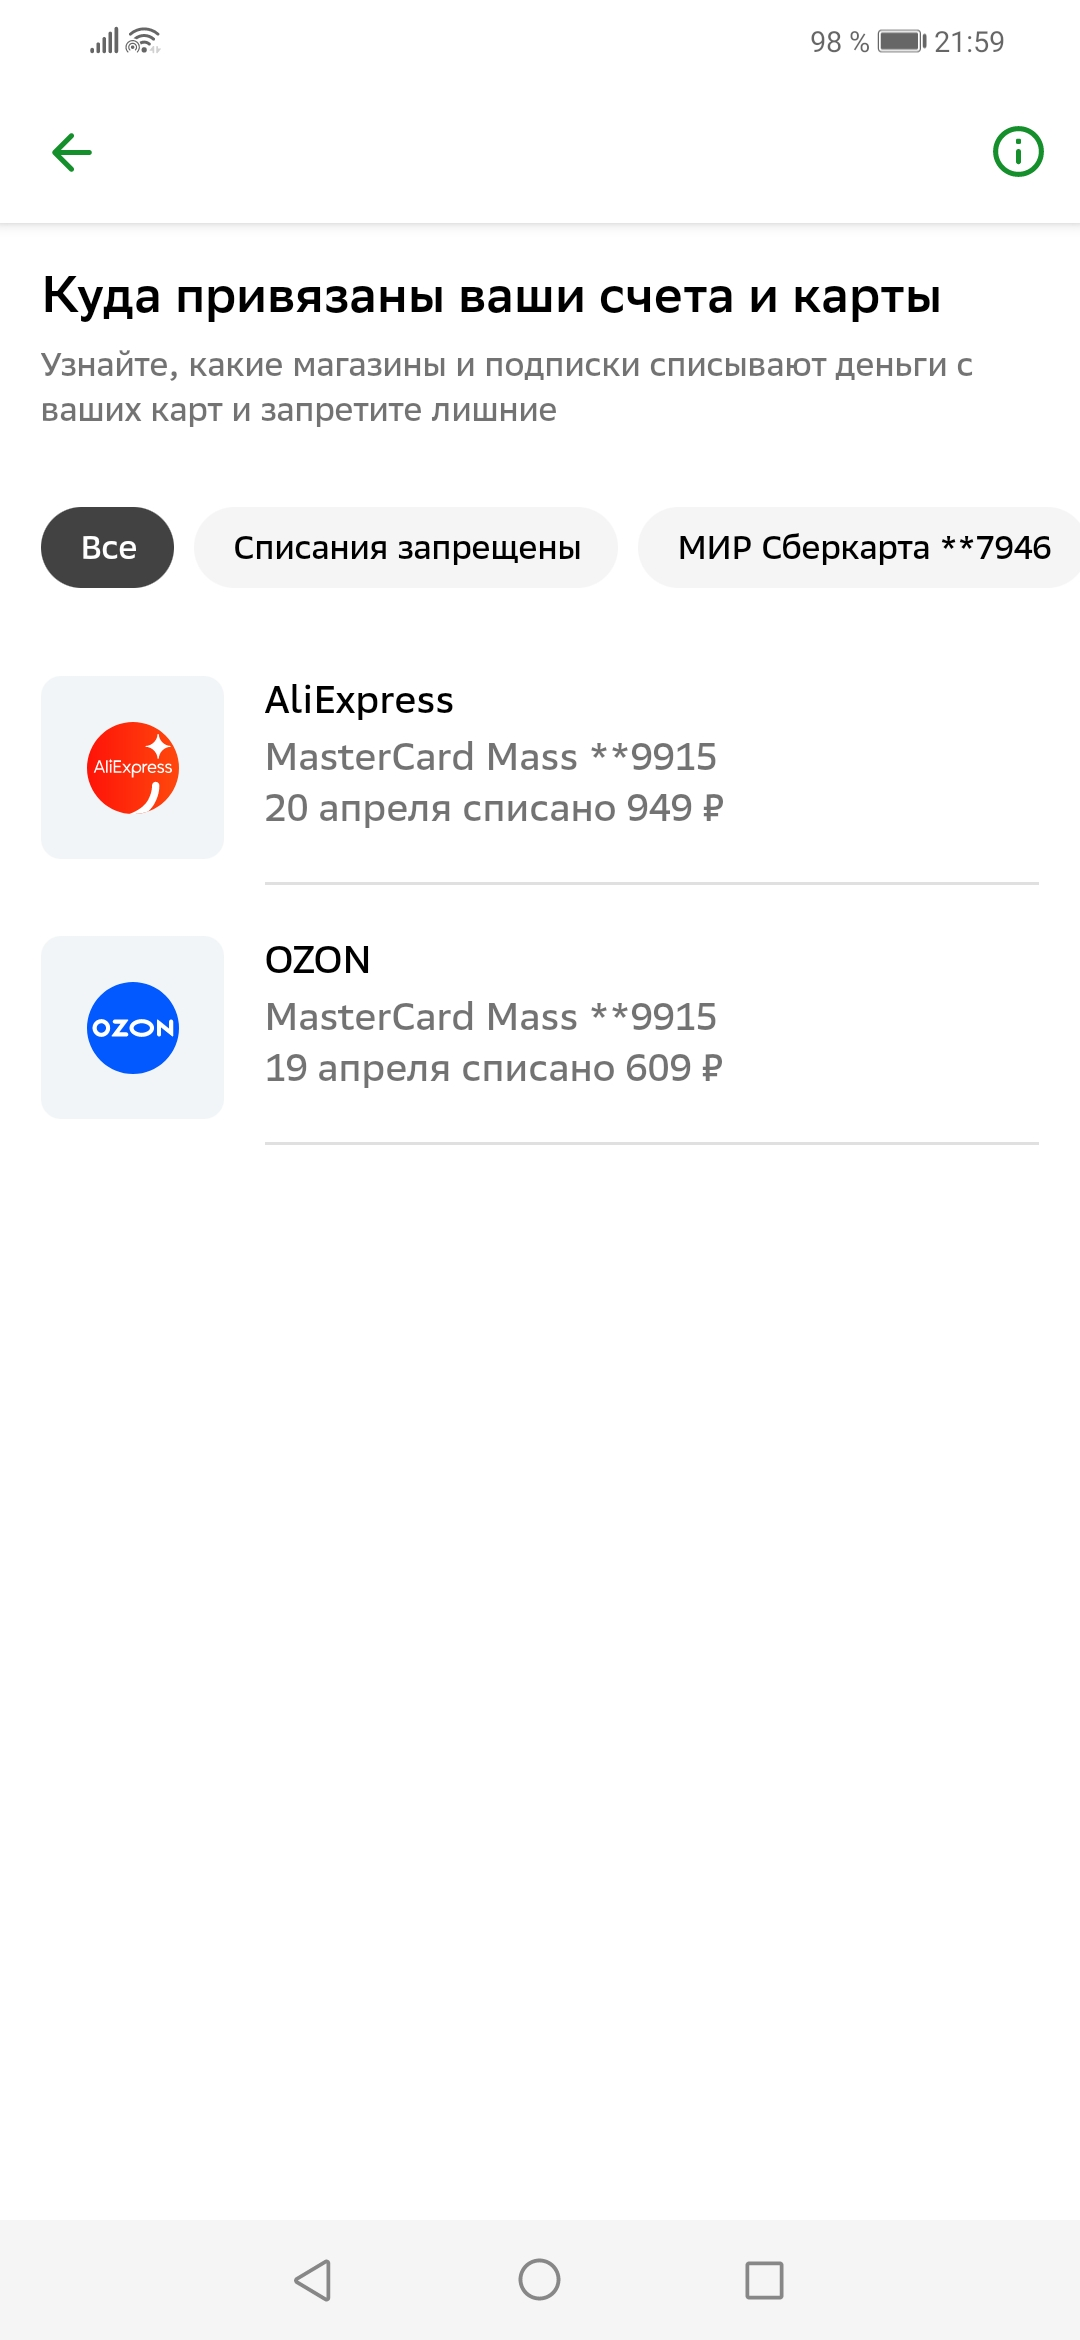Tap the OZON logo thumbnail
Screen dimensions: 1080x2340
pos(132,1027)
